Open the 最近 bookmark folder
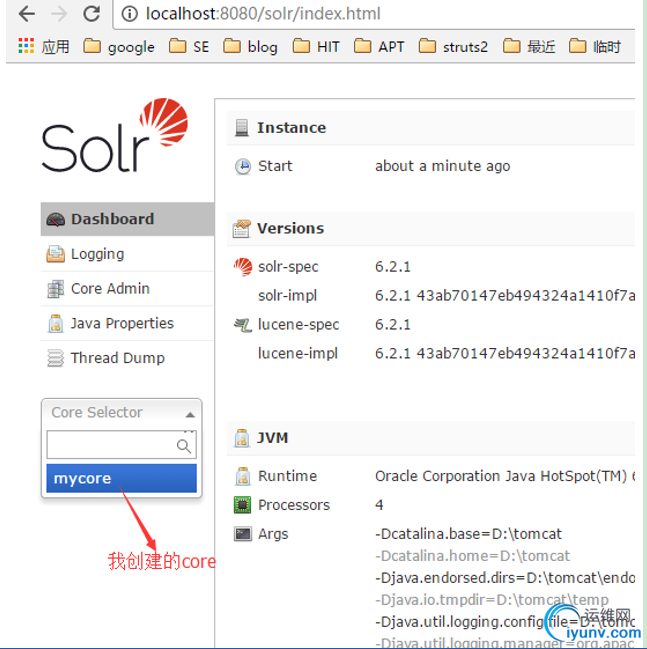Screen dimensions: 647x649 point(529,46)
